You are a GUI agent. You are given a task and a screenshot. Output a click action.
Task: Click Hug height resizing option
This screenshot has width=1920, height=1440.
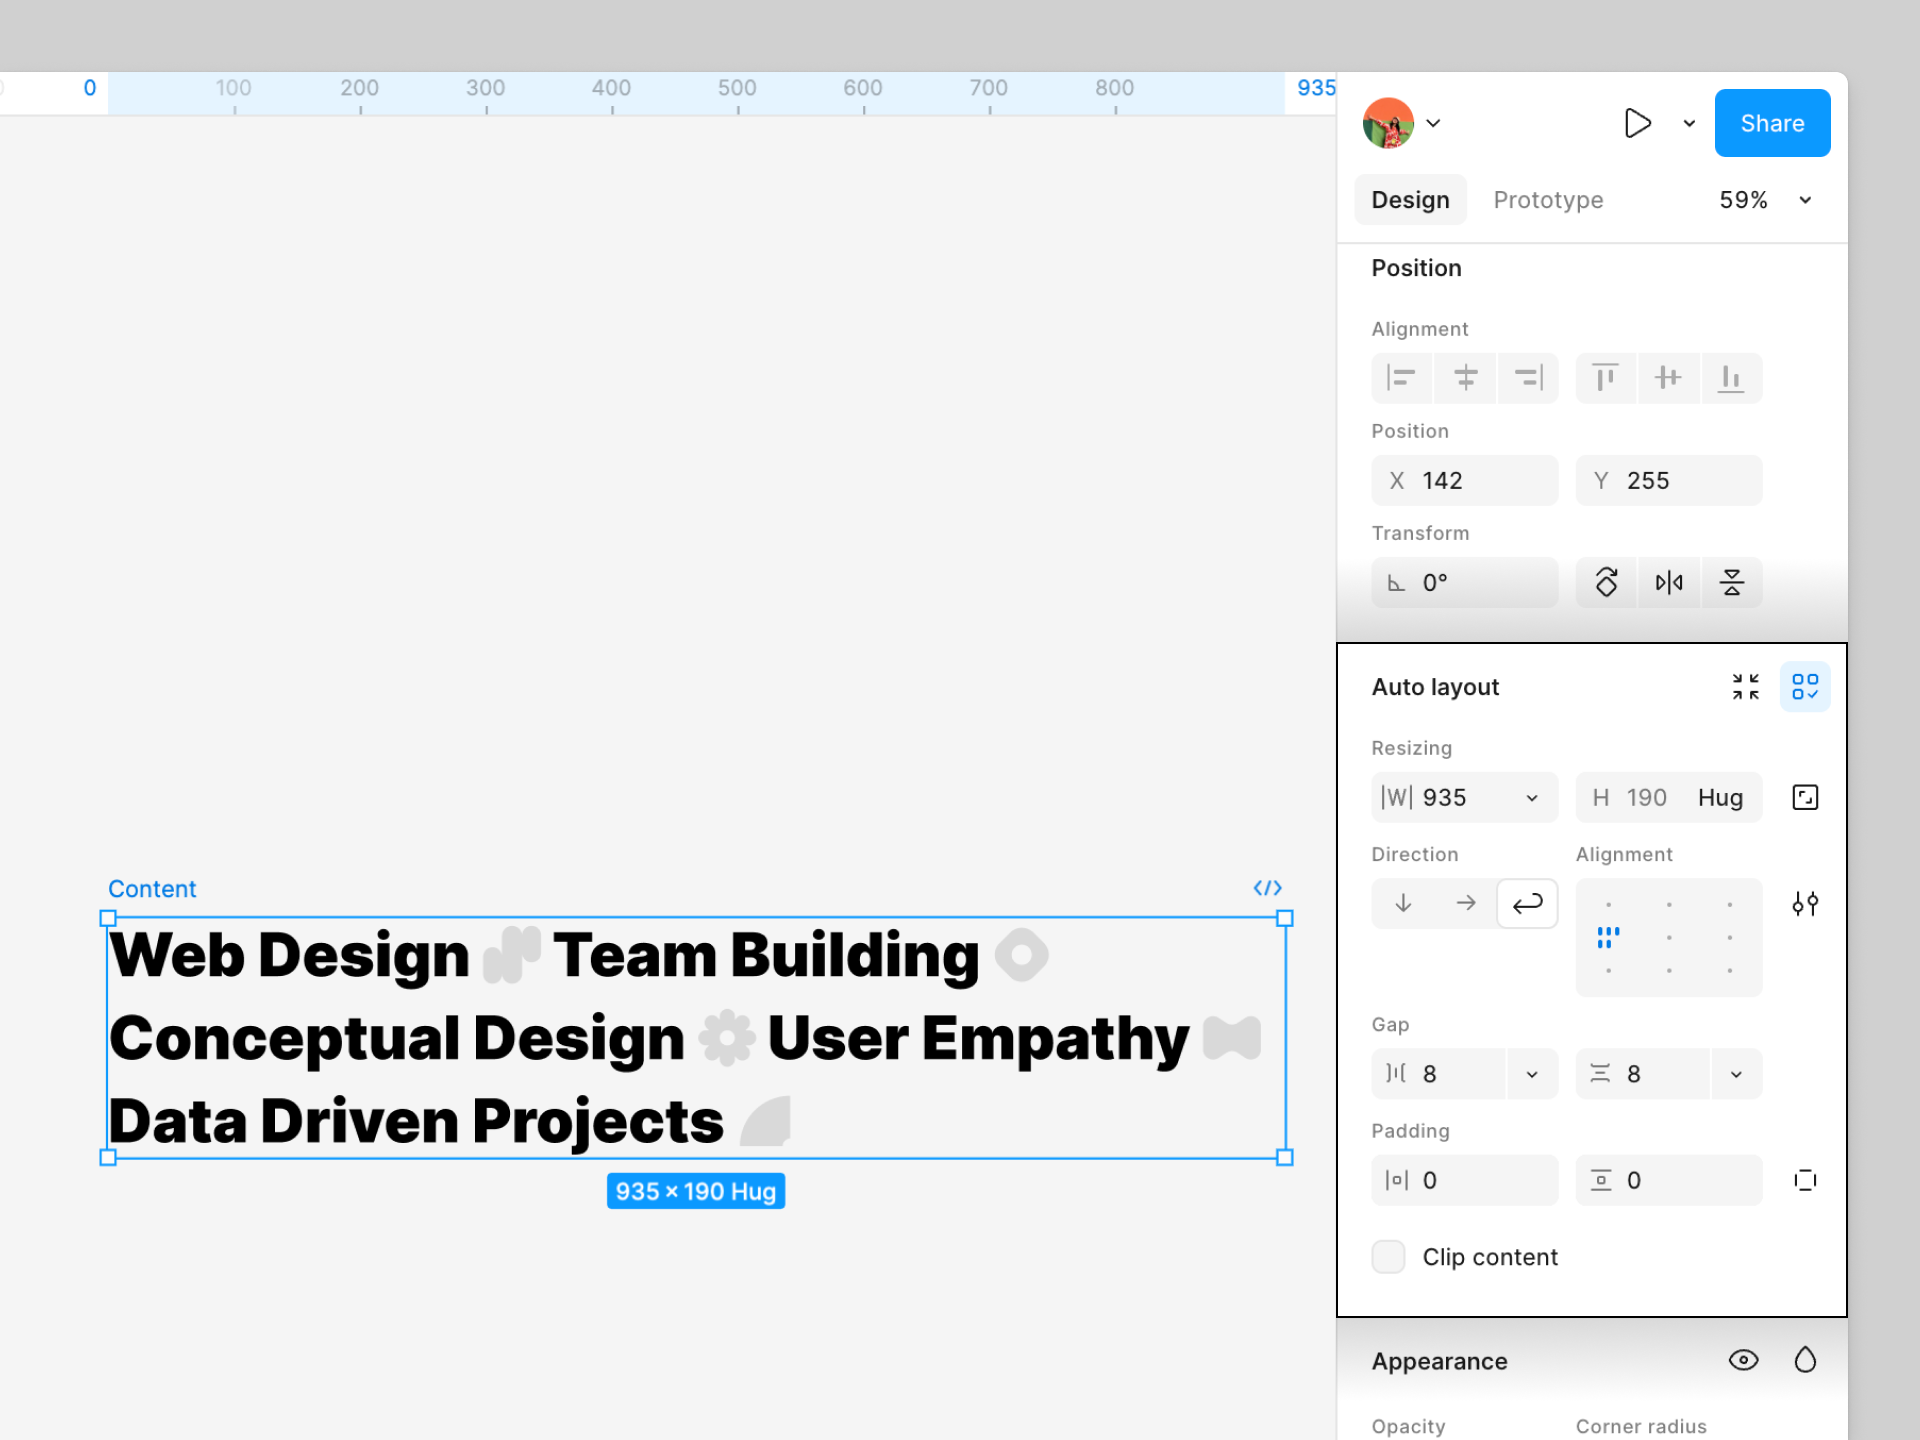click(1720, 797)
